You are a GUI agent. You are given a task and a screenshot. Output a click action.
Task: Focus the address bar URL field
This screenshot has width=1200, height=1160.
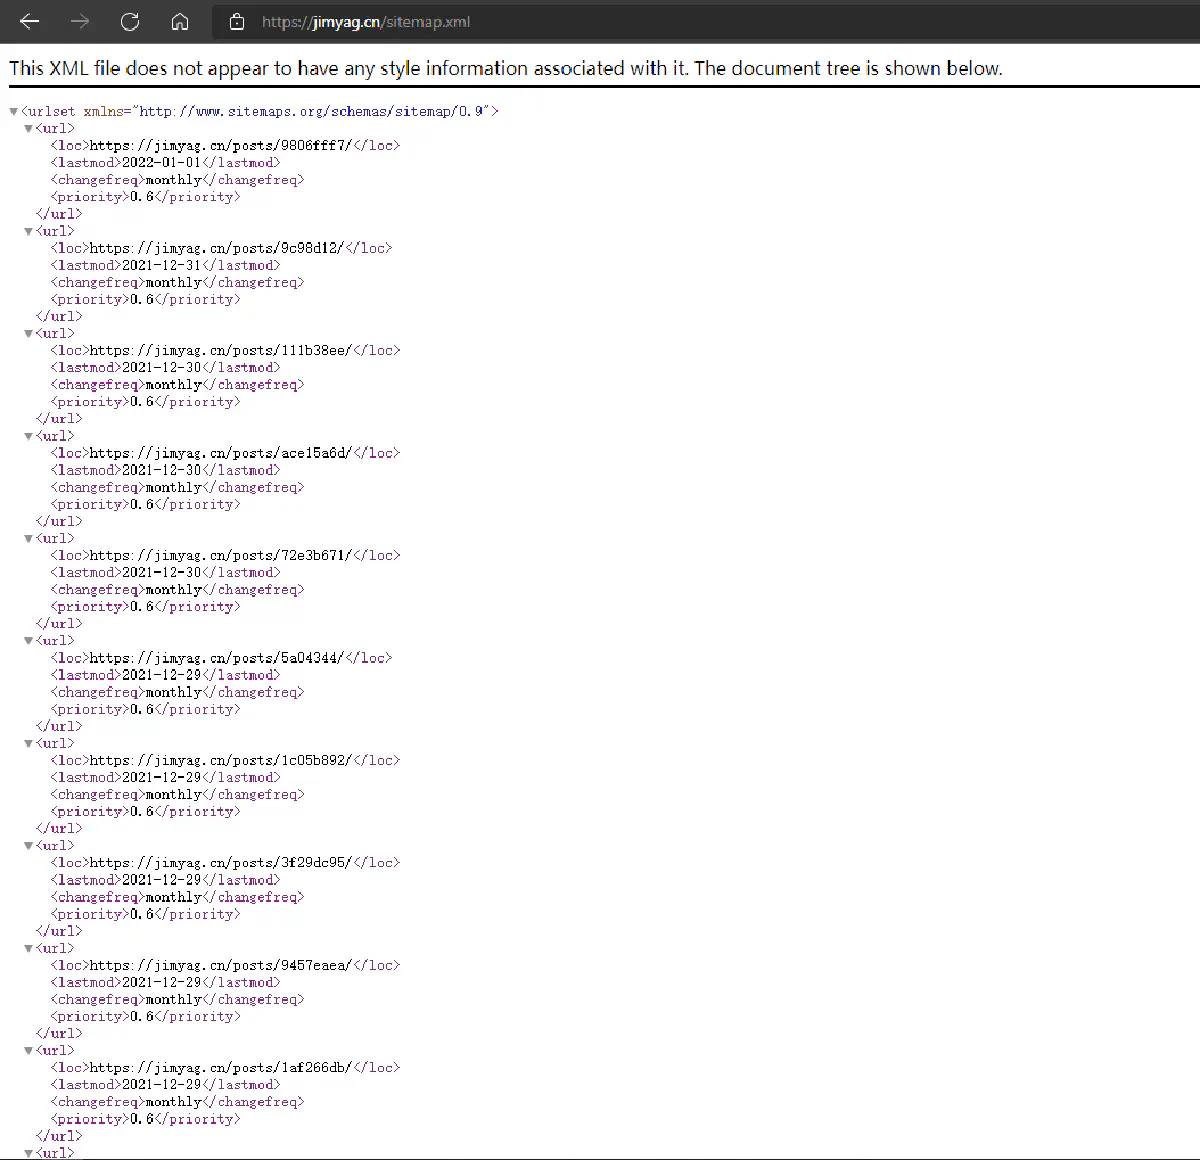tap(600, 21)
